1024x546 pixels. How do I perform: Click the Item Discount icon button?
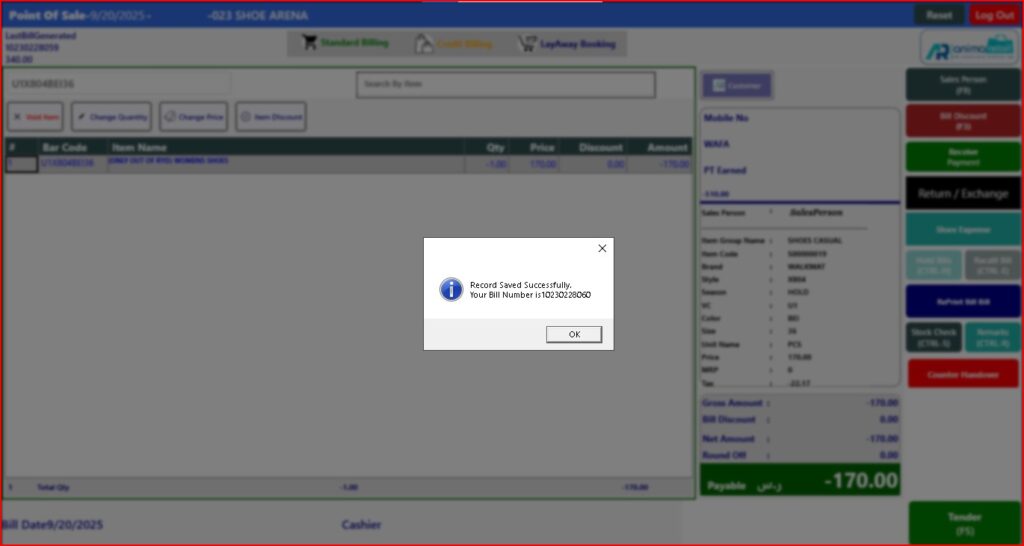tap(245, 117)
